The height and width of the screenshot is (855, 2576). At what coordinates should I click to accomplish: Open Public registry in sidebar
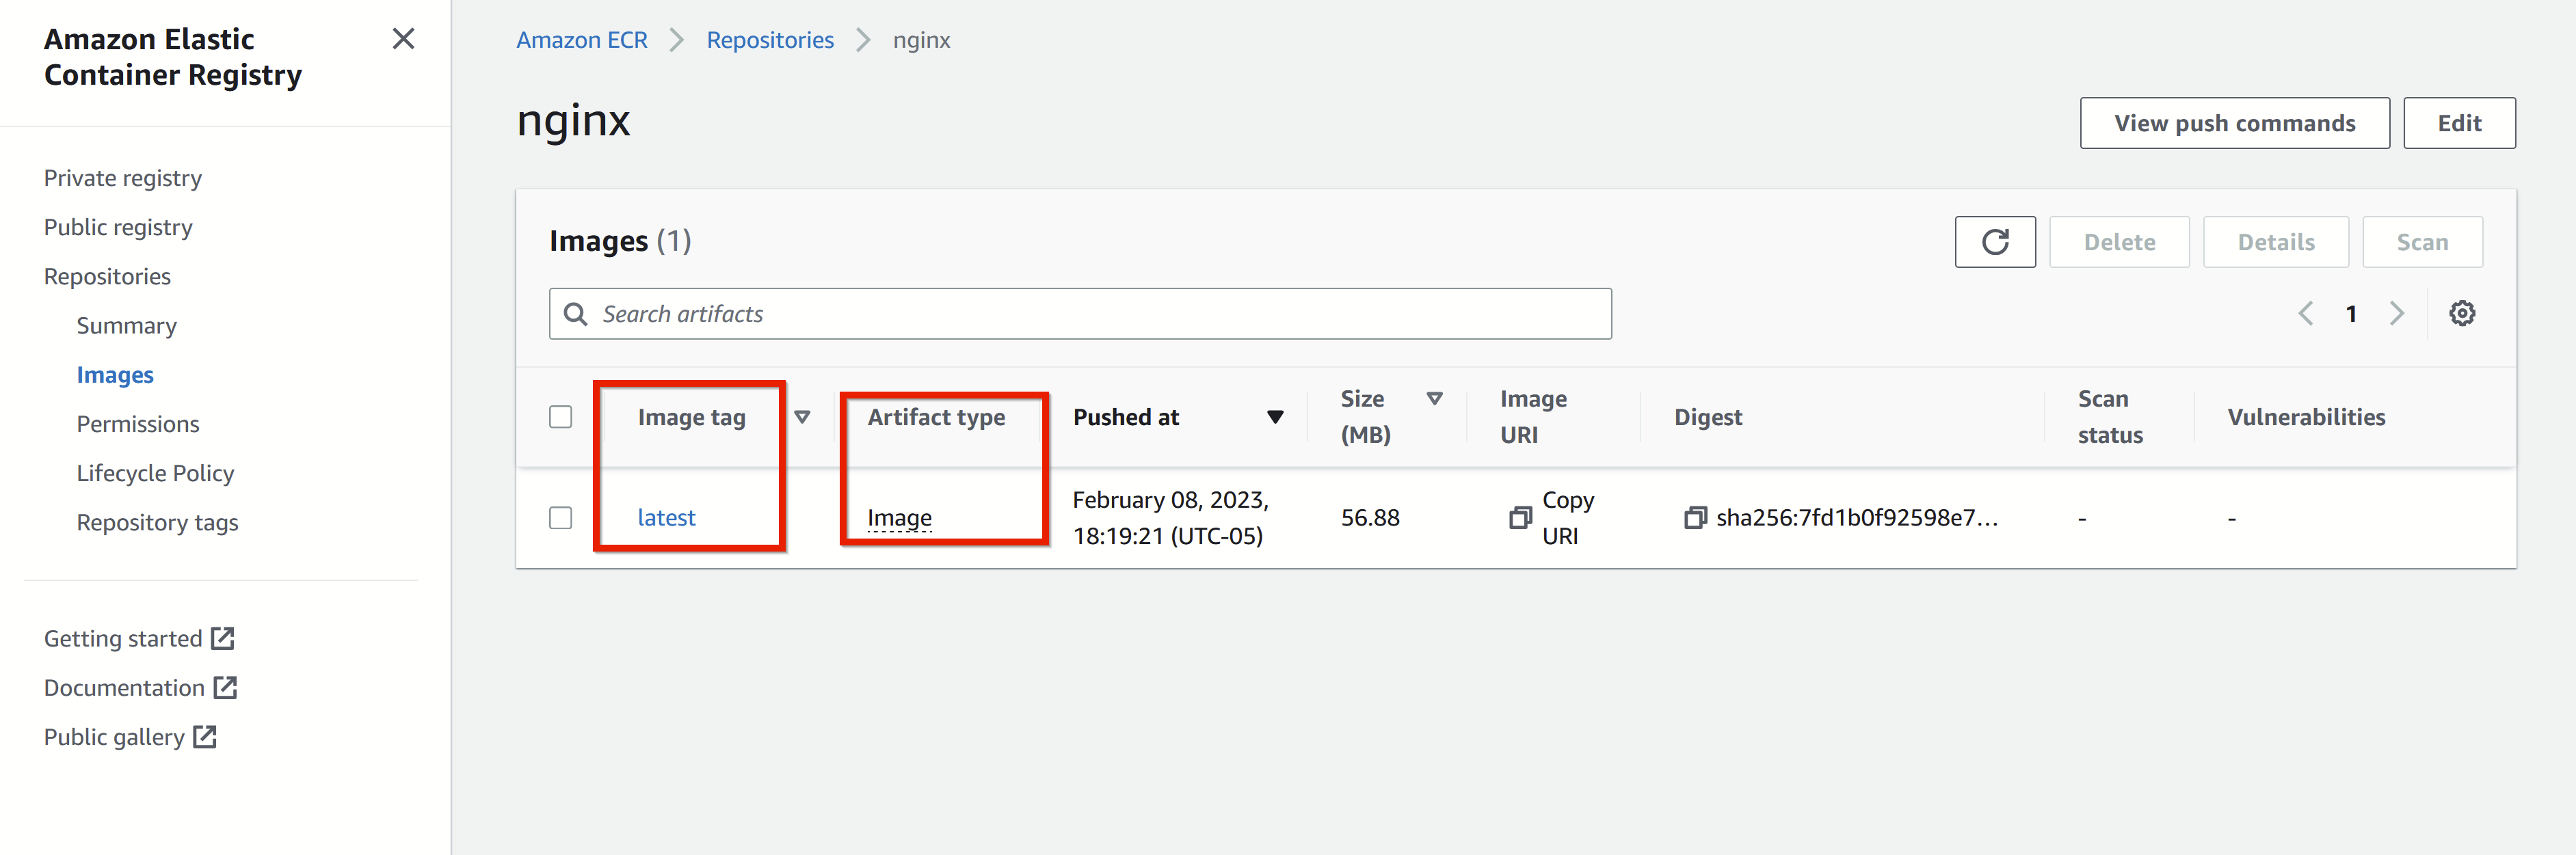click(x=118, y=227)
